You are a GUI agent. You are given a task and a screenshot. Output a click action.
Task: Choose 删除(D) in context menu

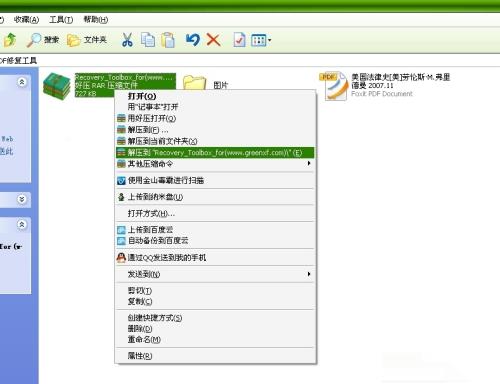click(x=215, y=329)
